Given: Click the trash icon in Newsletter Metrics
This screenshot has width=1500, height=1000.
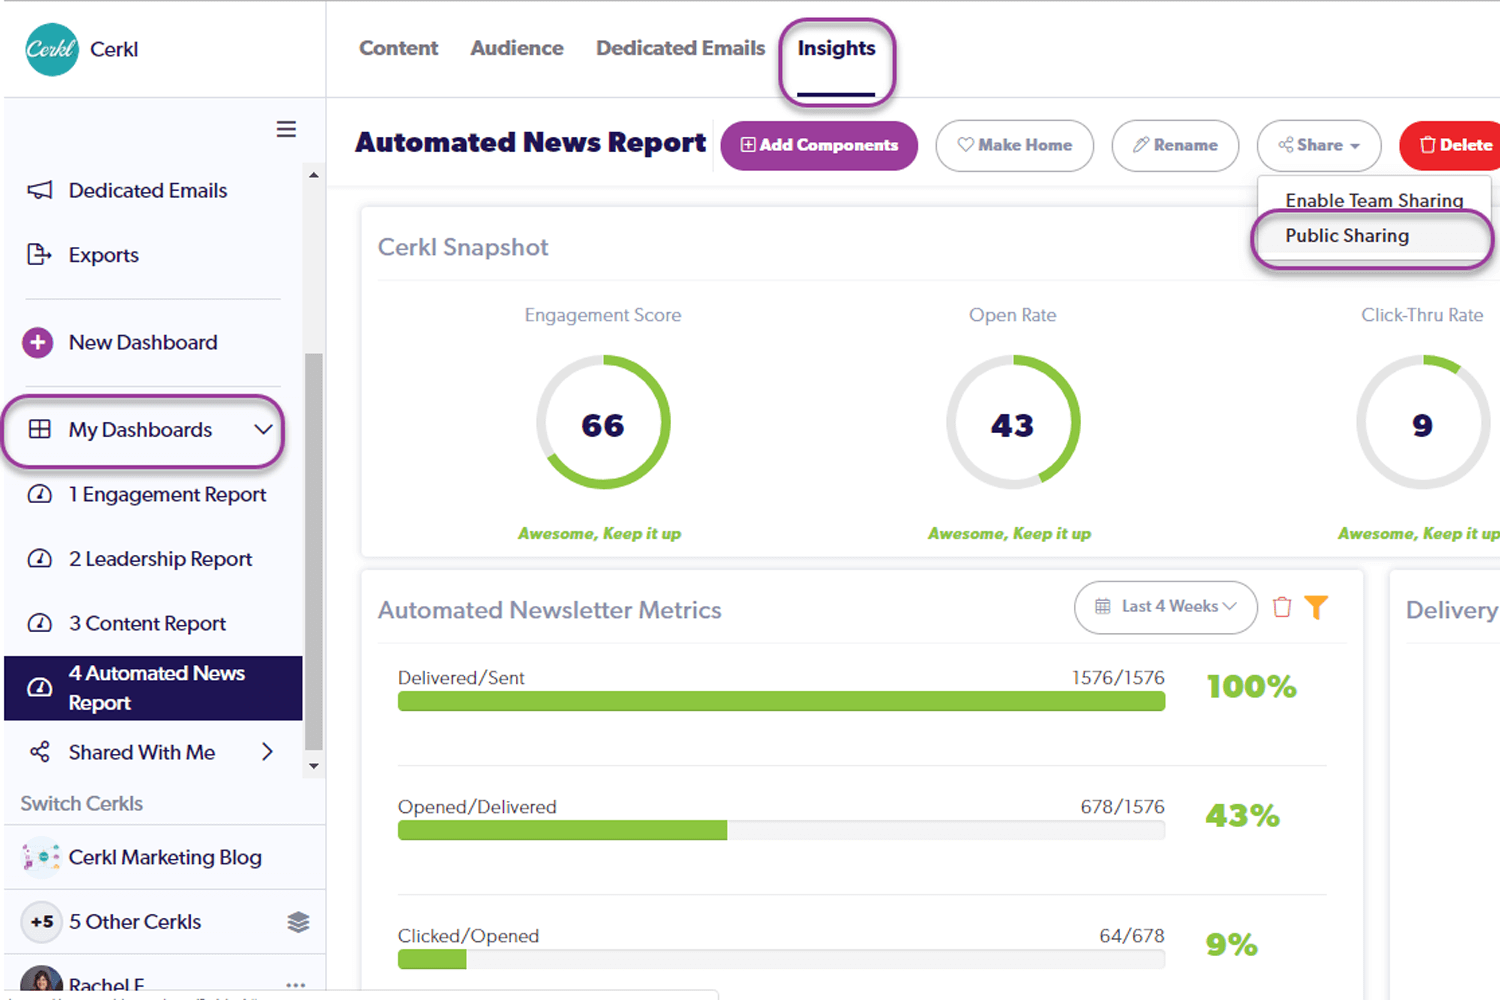Looking at the screenshot, I should click(x=1283, y=606).
